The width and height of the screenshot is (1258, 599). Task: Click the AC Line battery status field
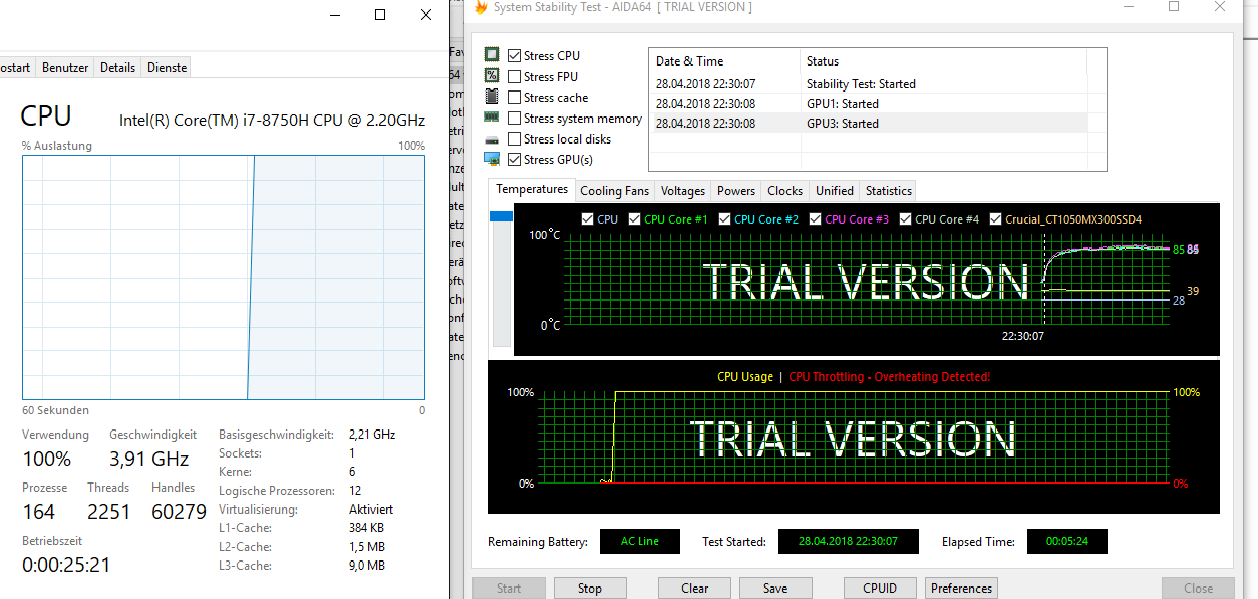(640, 541)
